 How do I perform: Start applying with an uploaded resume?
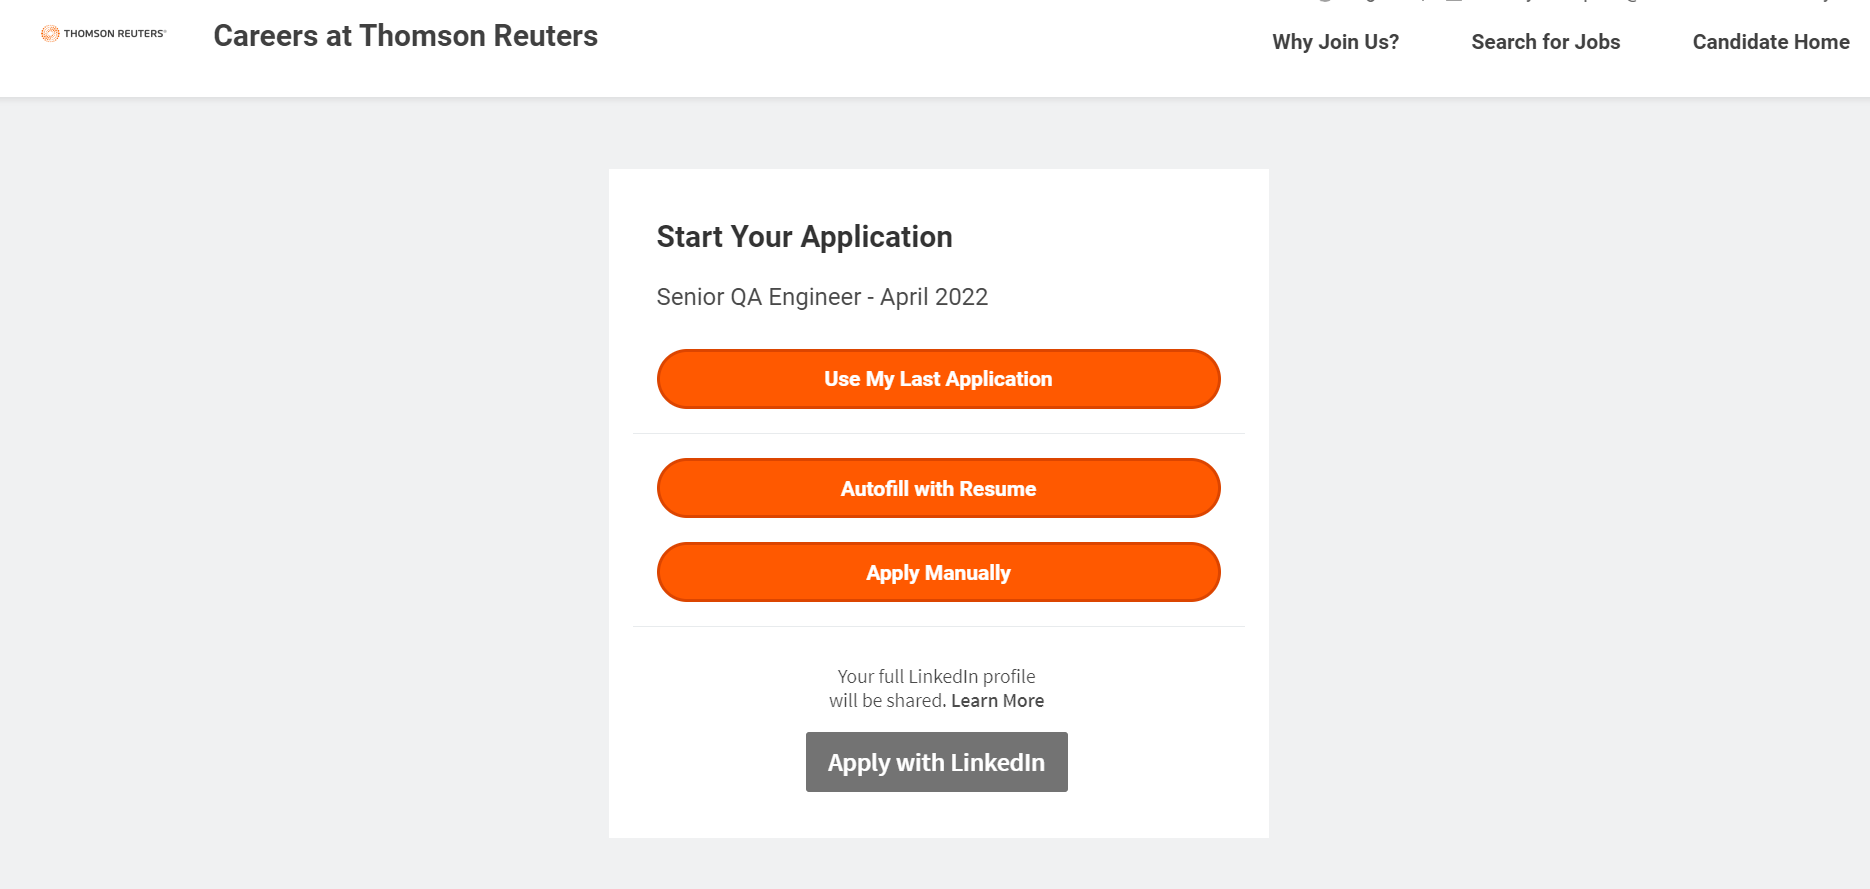[938, 489]
